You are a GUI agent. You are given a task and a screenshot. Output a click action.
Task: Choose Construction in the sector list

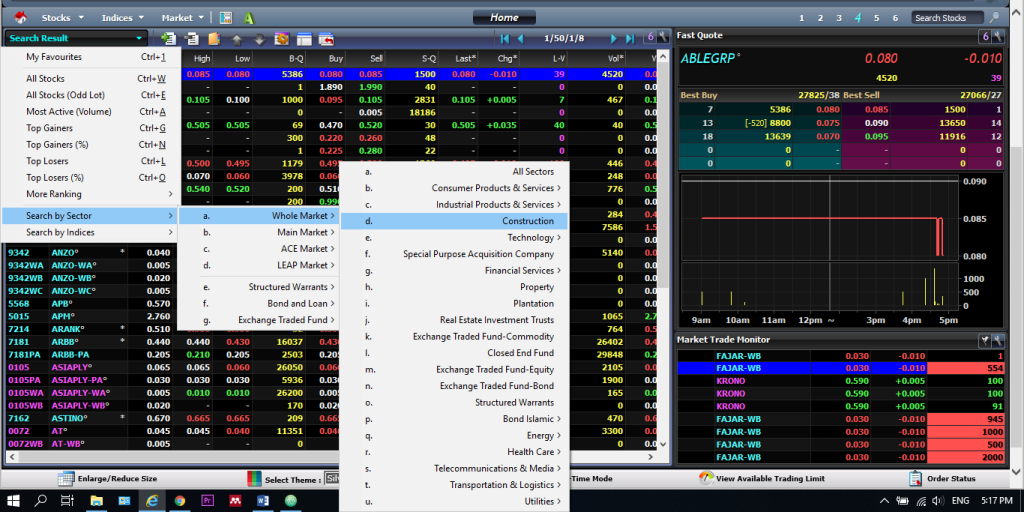click(x=455, y=221)
